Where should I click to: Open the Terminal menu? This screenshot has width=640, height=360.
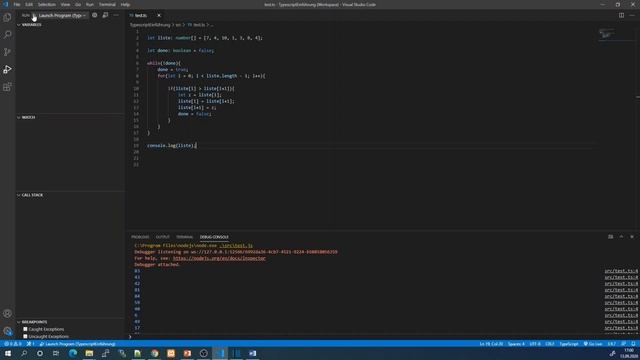pos(107,4)
